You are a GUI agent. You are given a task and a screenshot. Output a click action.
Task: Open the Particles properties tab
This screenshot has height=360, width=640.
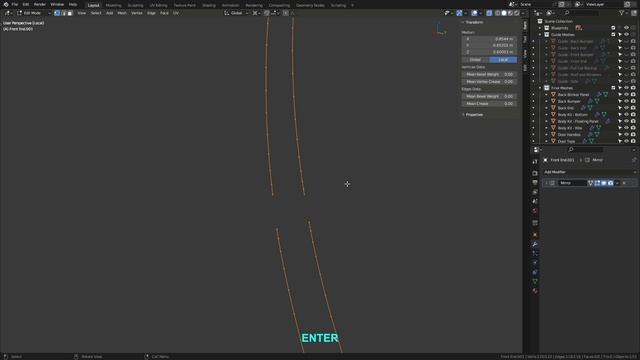(535, 253)
